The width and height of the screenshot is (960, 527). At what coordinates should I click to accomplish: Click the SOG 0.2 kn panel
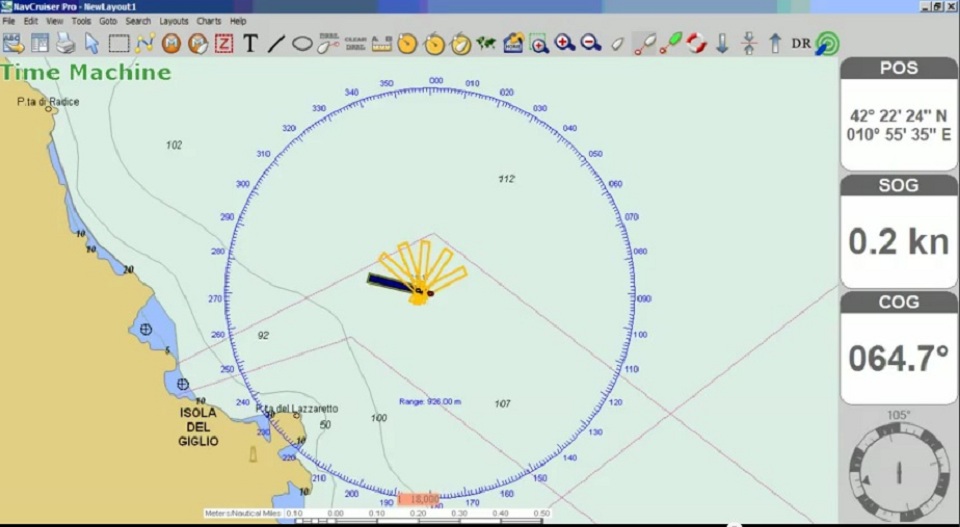[x=898, y=232]
